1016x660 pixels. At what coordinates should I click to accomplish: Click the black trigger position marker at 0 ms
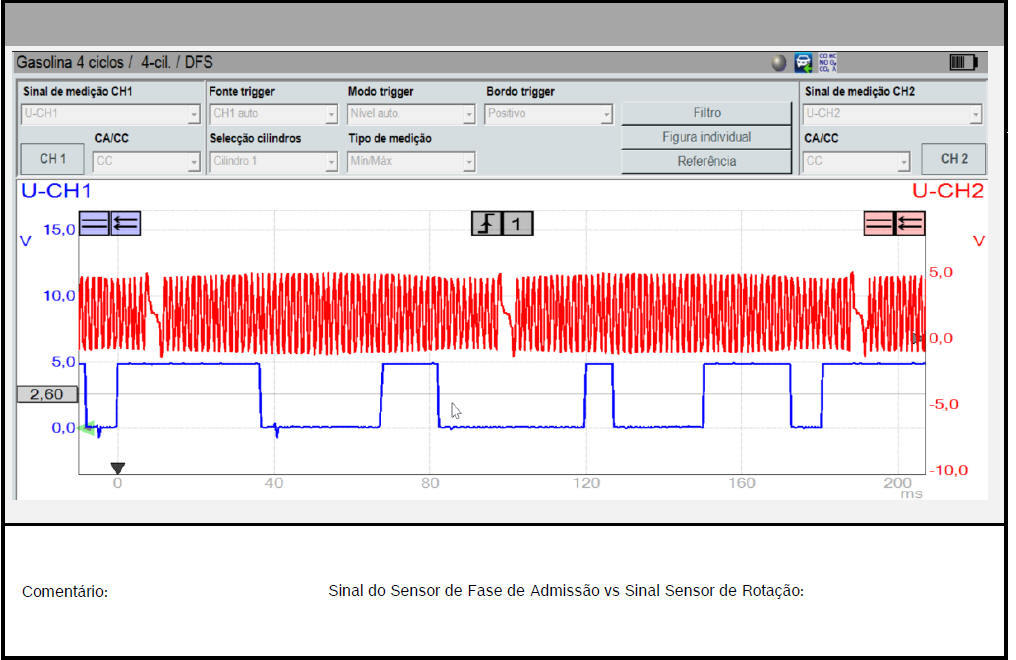(x=118, y=467)
